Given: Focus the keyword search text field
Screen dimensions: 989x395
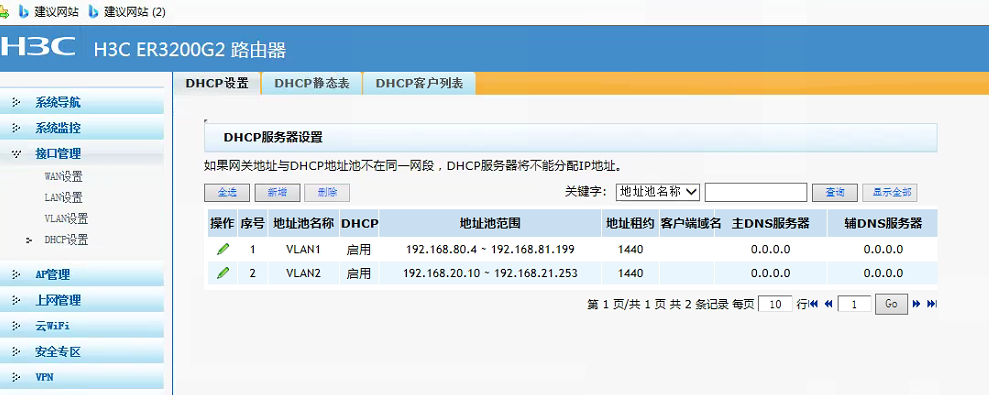Looking at the screenshot, I should (756, 192).
